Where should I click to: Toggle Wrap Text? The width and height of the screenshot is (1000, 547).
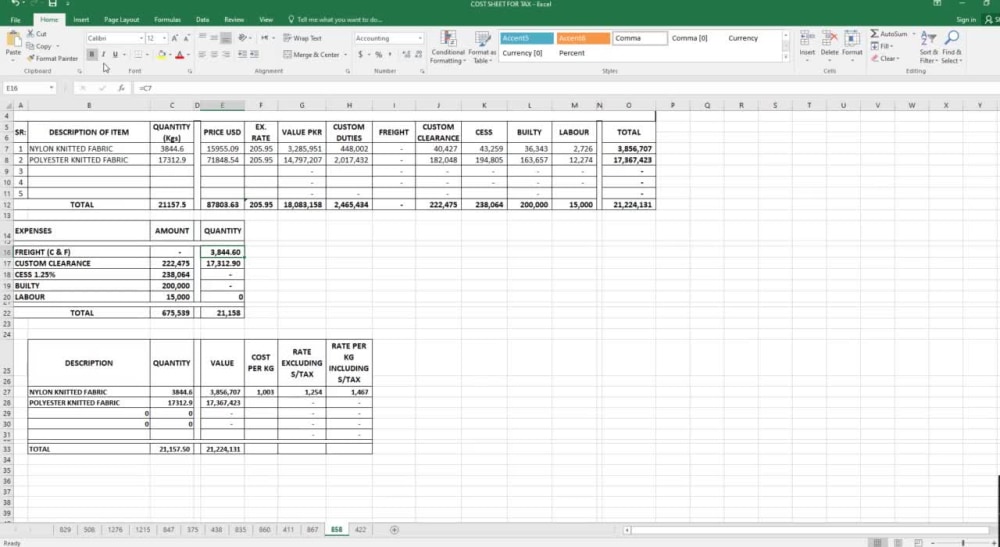pos(302,38)
